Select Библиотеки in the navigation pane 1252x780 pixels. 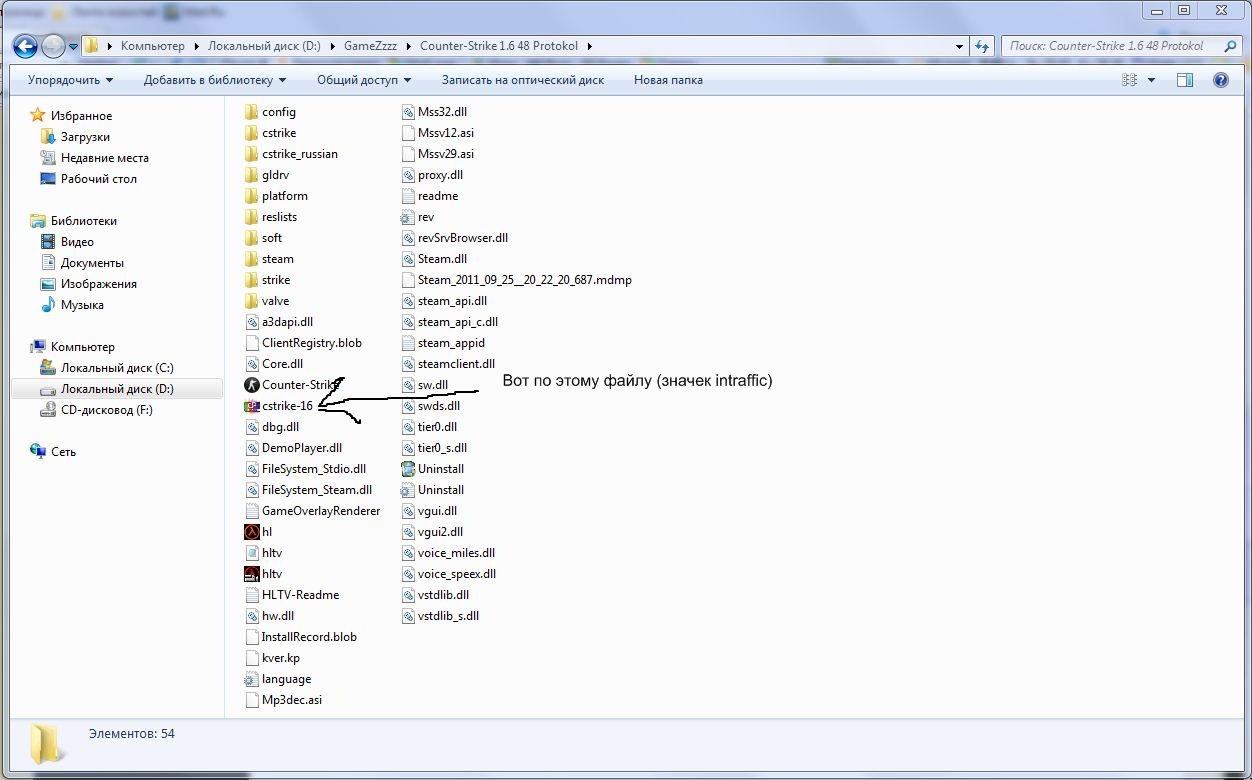coord(83,221)
